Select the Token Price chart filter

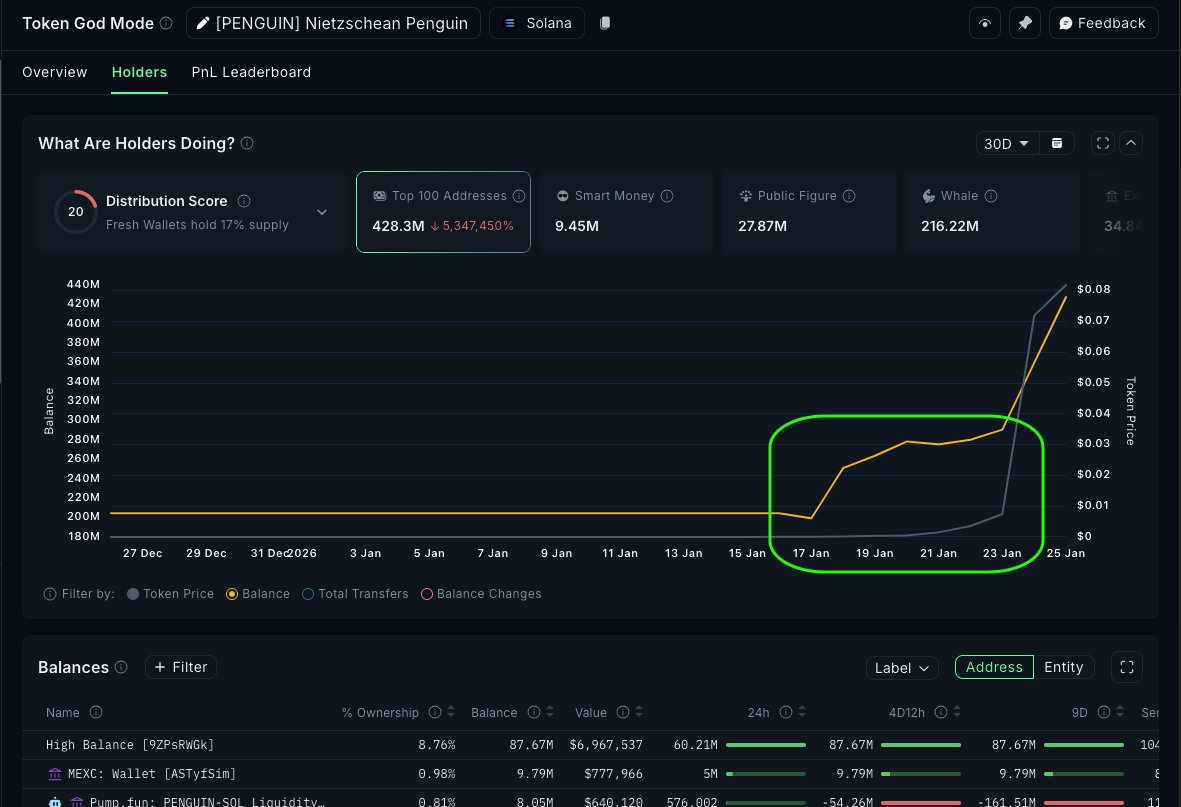[x=133, y=594]
